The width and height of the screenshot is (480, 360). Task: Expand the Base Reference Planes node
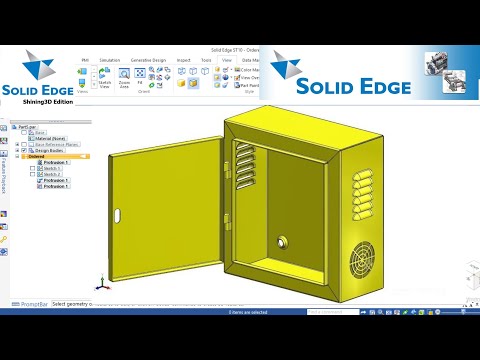17,145
